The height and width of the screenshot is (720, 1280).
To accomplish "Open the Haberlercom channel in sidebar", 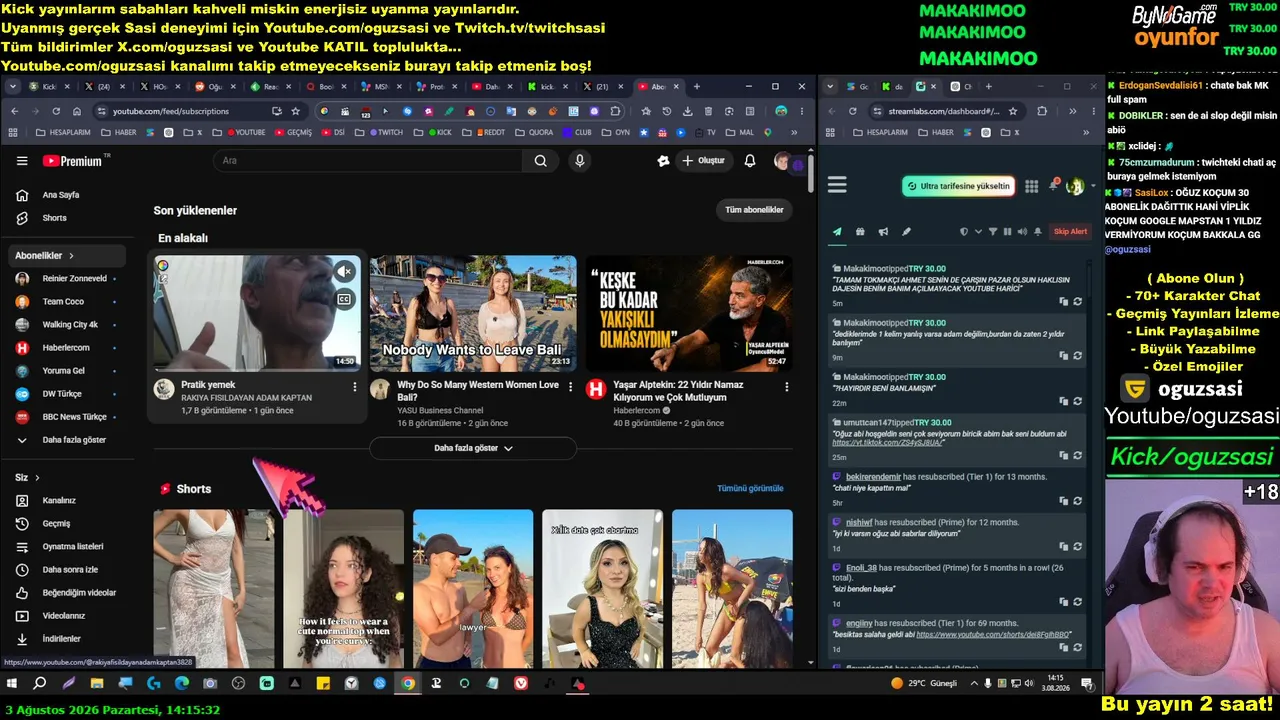I will coord(66,348).
